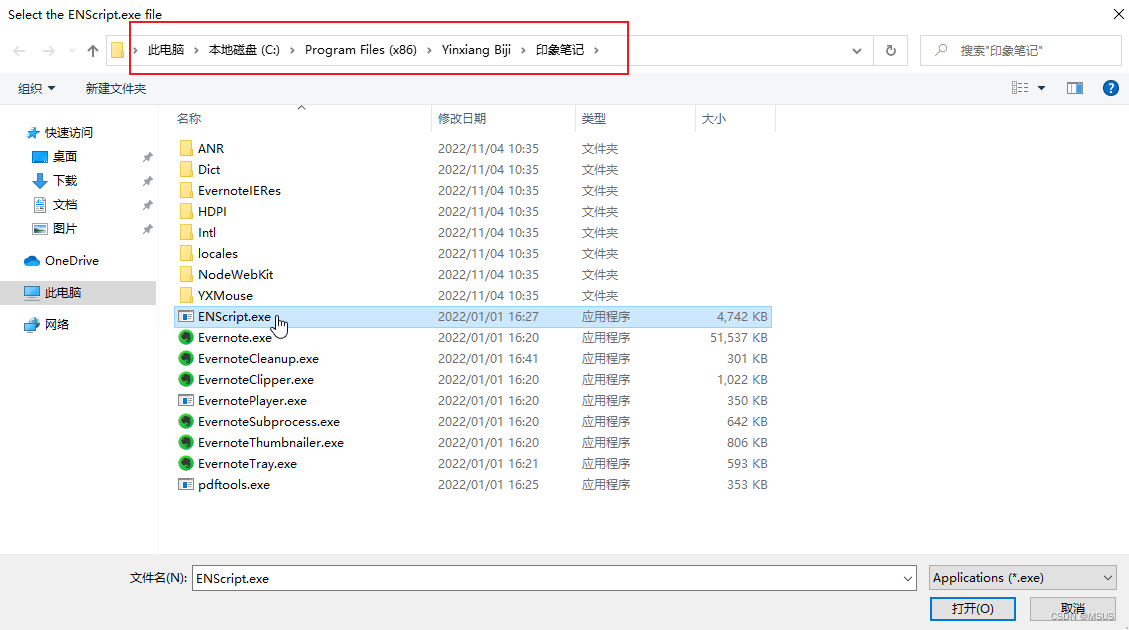Screen dimensions: 1129x630
Task: Select the YXMouse folder name
Action: pyautogui.click(x=225, y=295)
